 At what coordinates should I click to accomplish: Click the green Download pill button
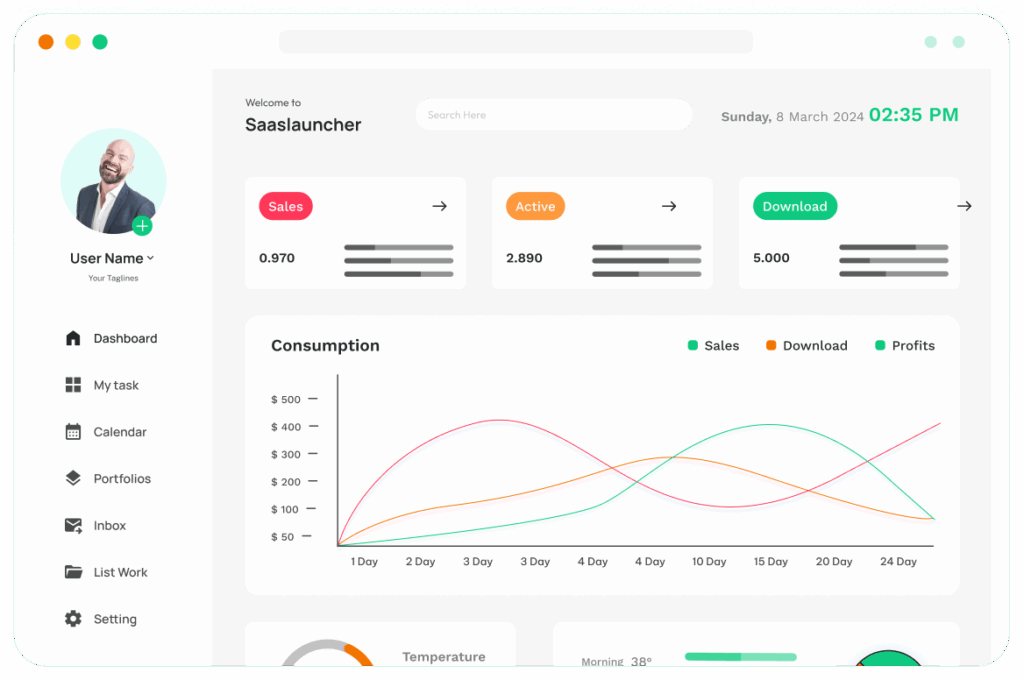coord(795,206)
